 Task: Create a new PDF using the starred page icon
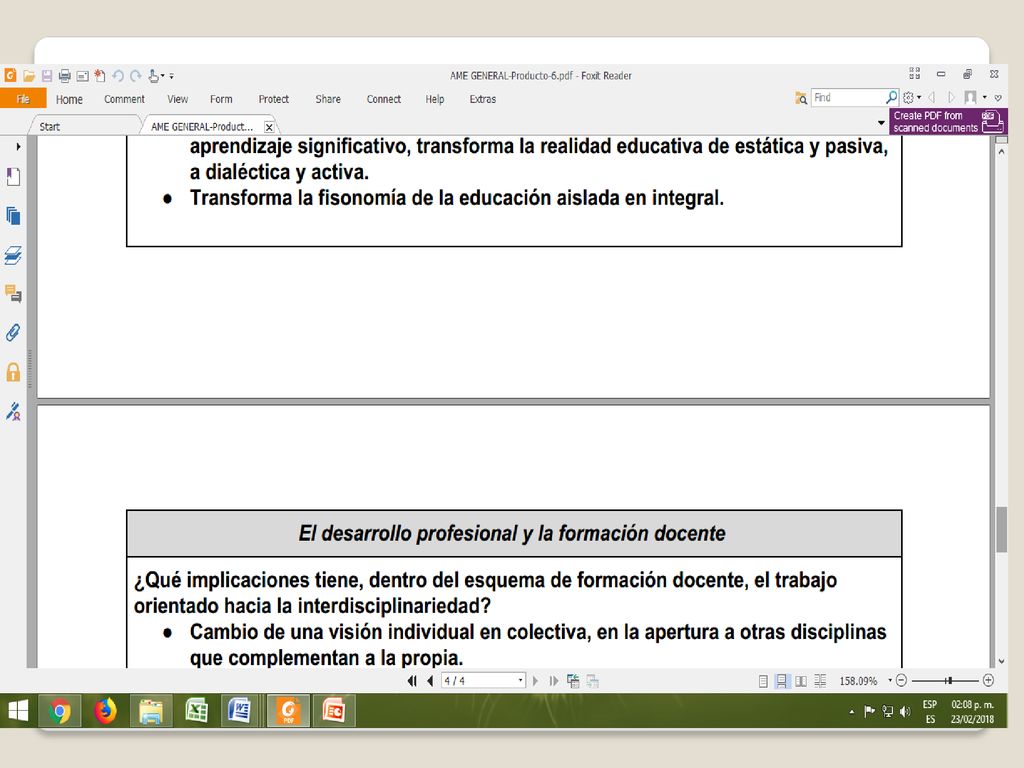pos(100,76)
